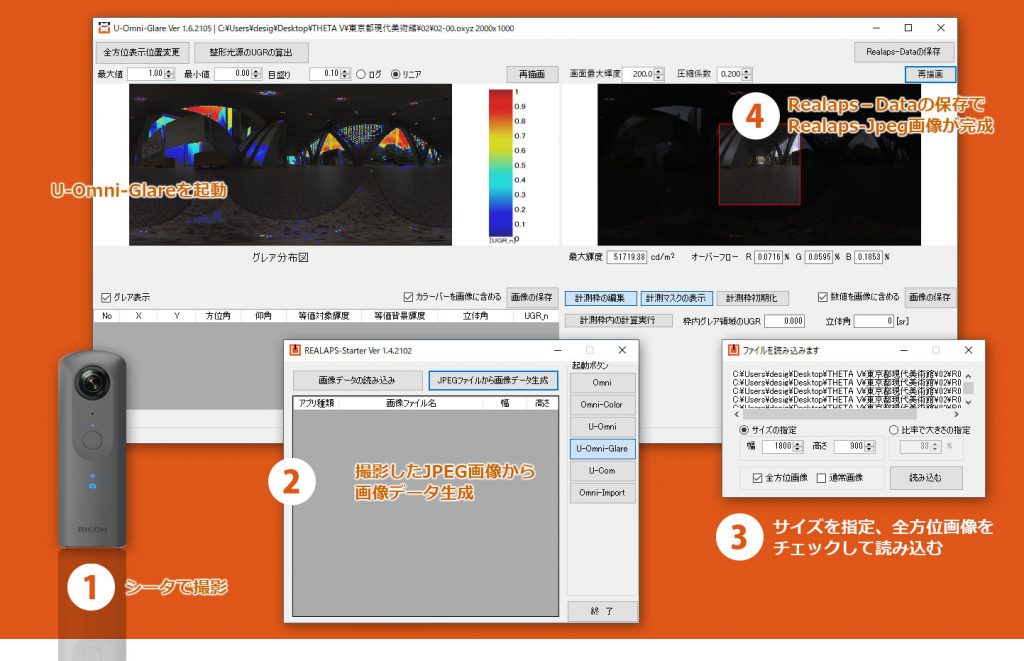1024x661 pixels.
Task: Click the 終了 button in REALAPS-Starter
Action: tap(602, 611)
